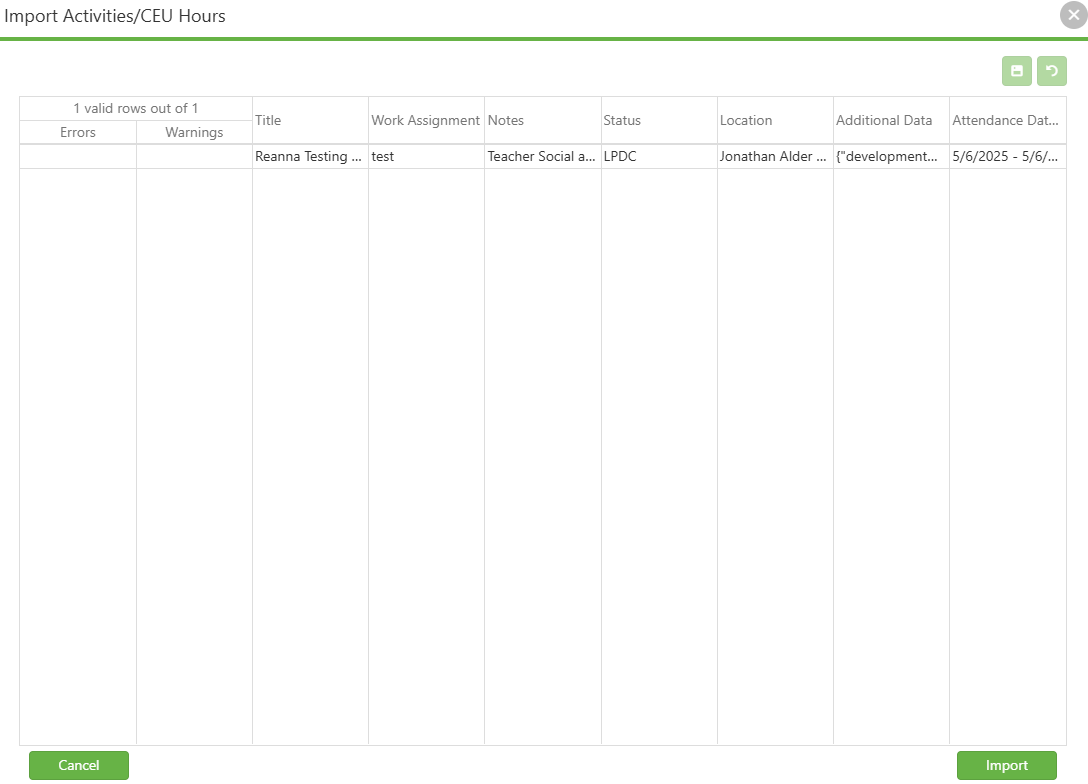This screenshot has width=1088, height=784.
Task: Click the undo/revert arrow icon
Action: 1051,71
